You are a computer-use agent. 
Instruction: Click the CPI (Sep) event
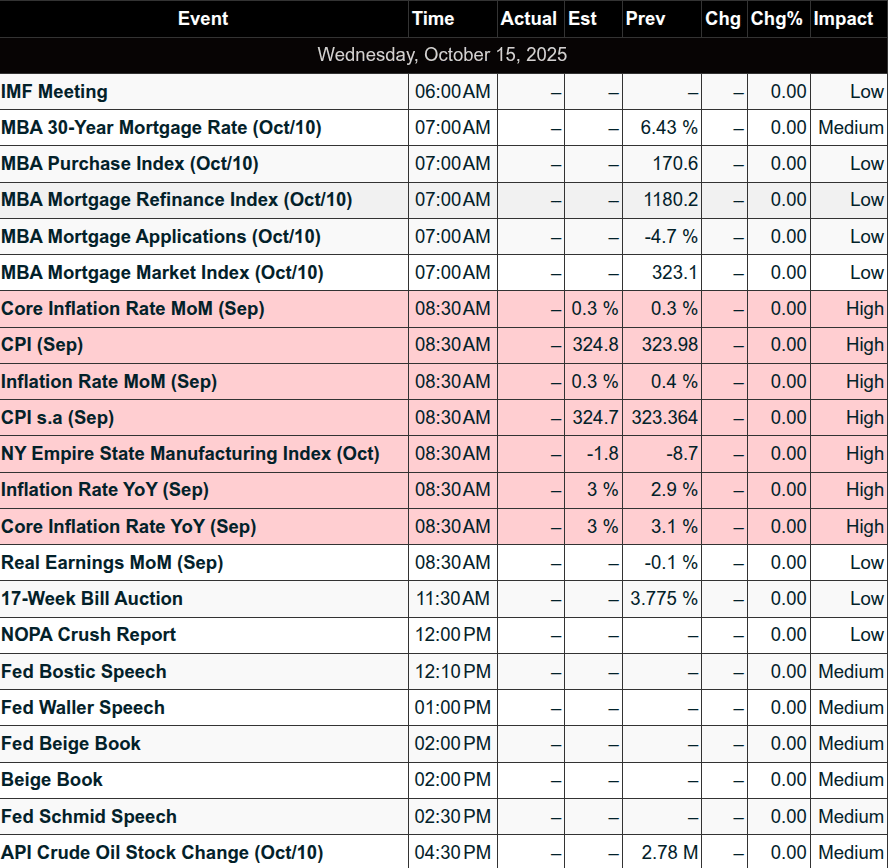(x=42, y=345)
